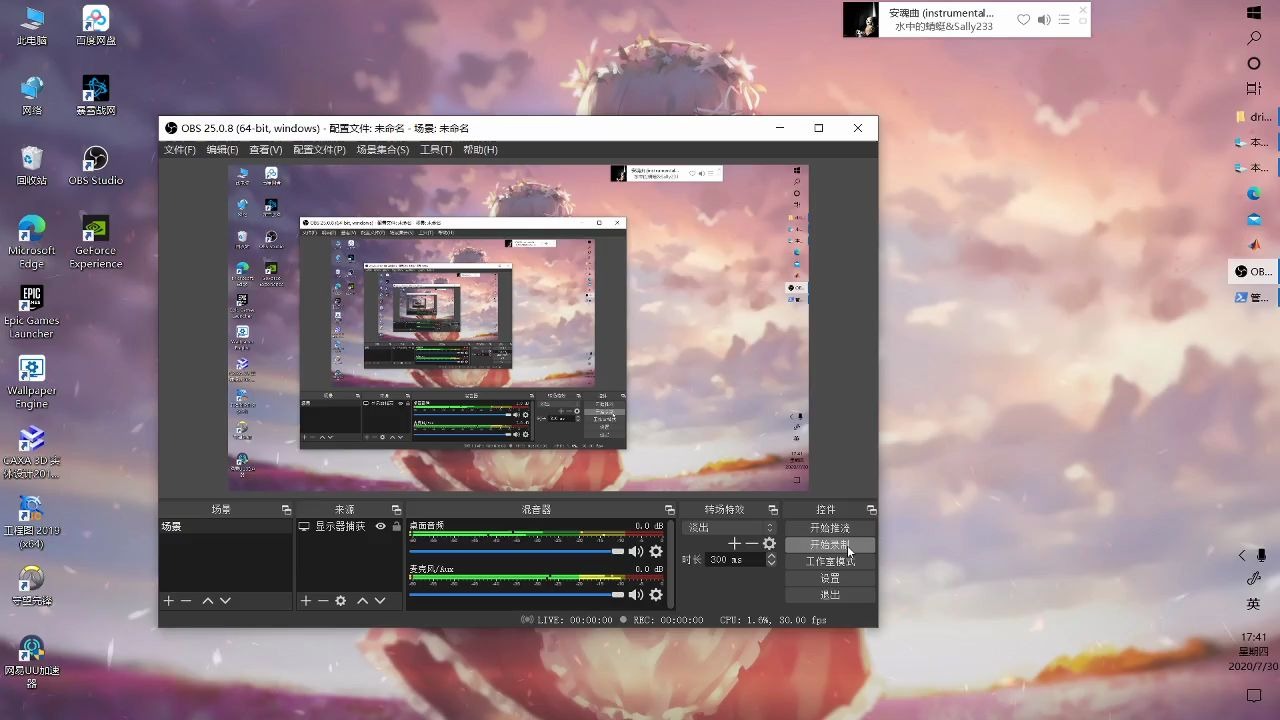Click 开始推流 start streaming button
1280x720 pixels.
point(830,528)
